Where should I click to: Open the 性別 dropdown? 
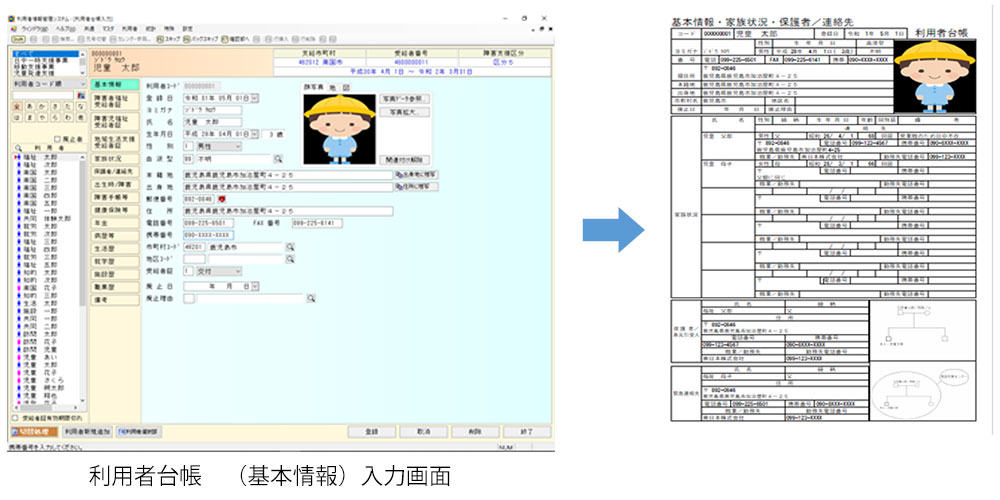pos(237,146)
